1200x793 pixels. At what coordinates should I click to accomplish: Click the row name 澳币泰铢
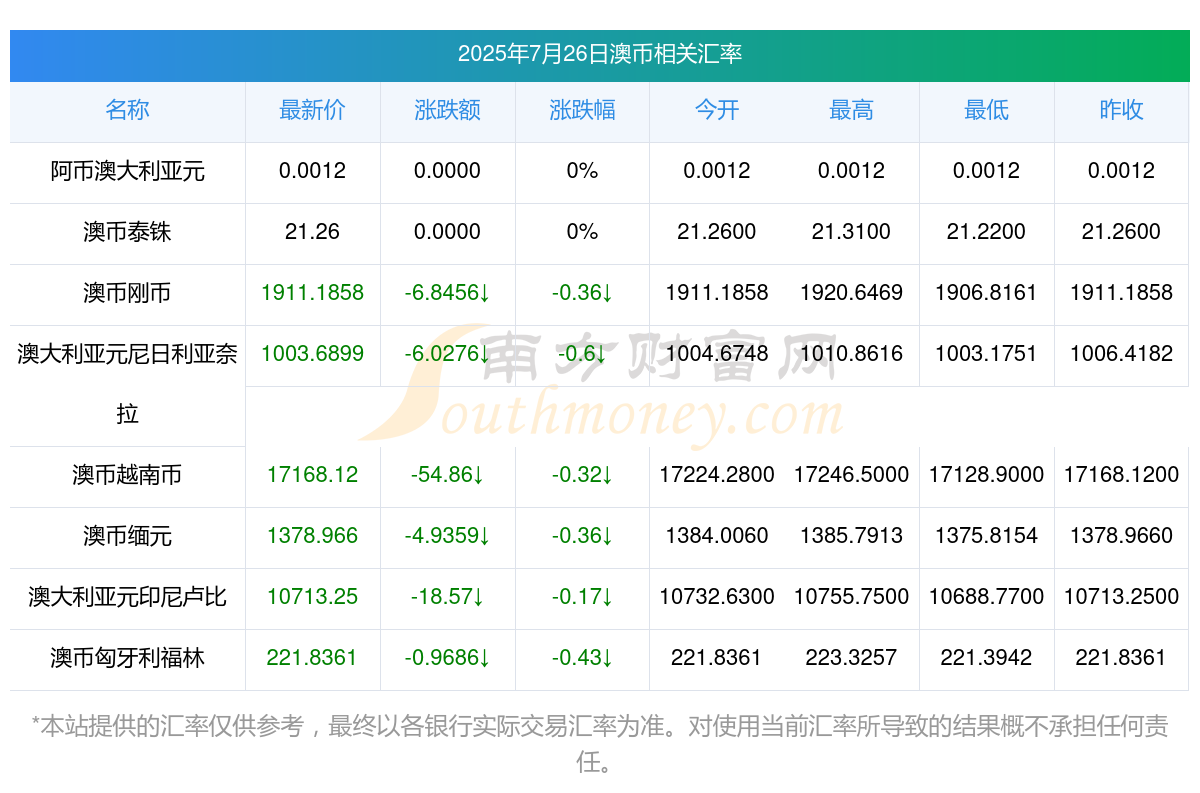(127, 232)
